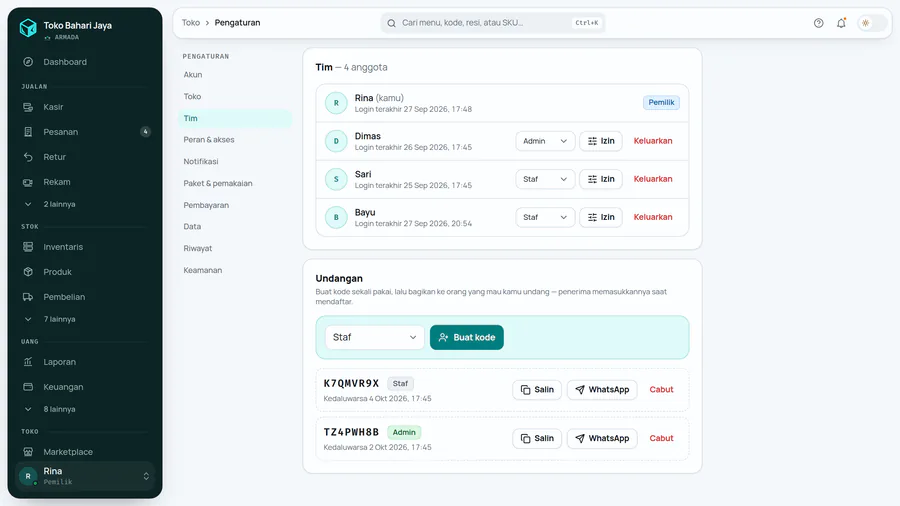Click Cabut for code K7QMVR9X
Image resolution: width=900 pixels, height=506 pixels.
coord(661,390)
